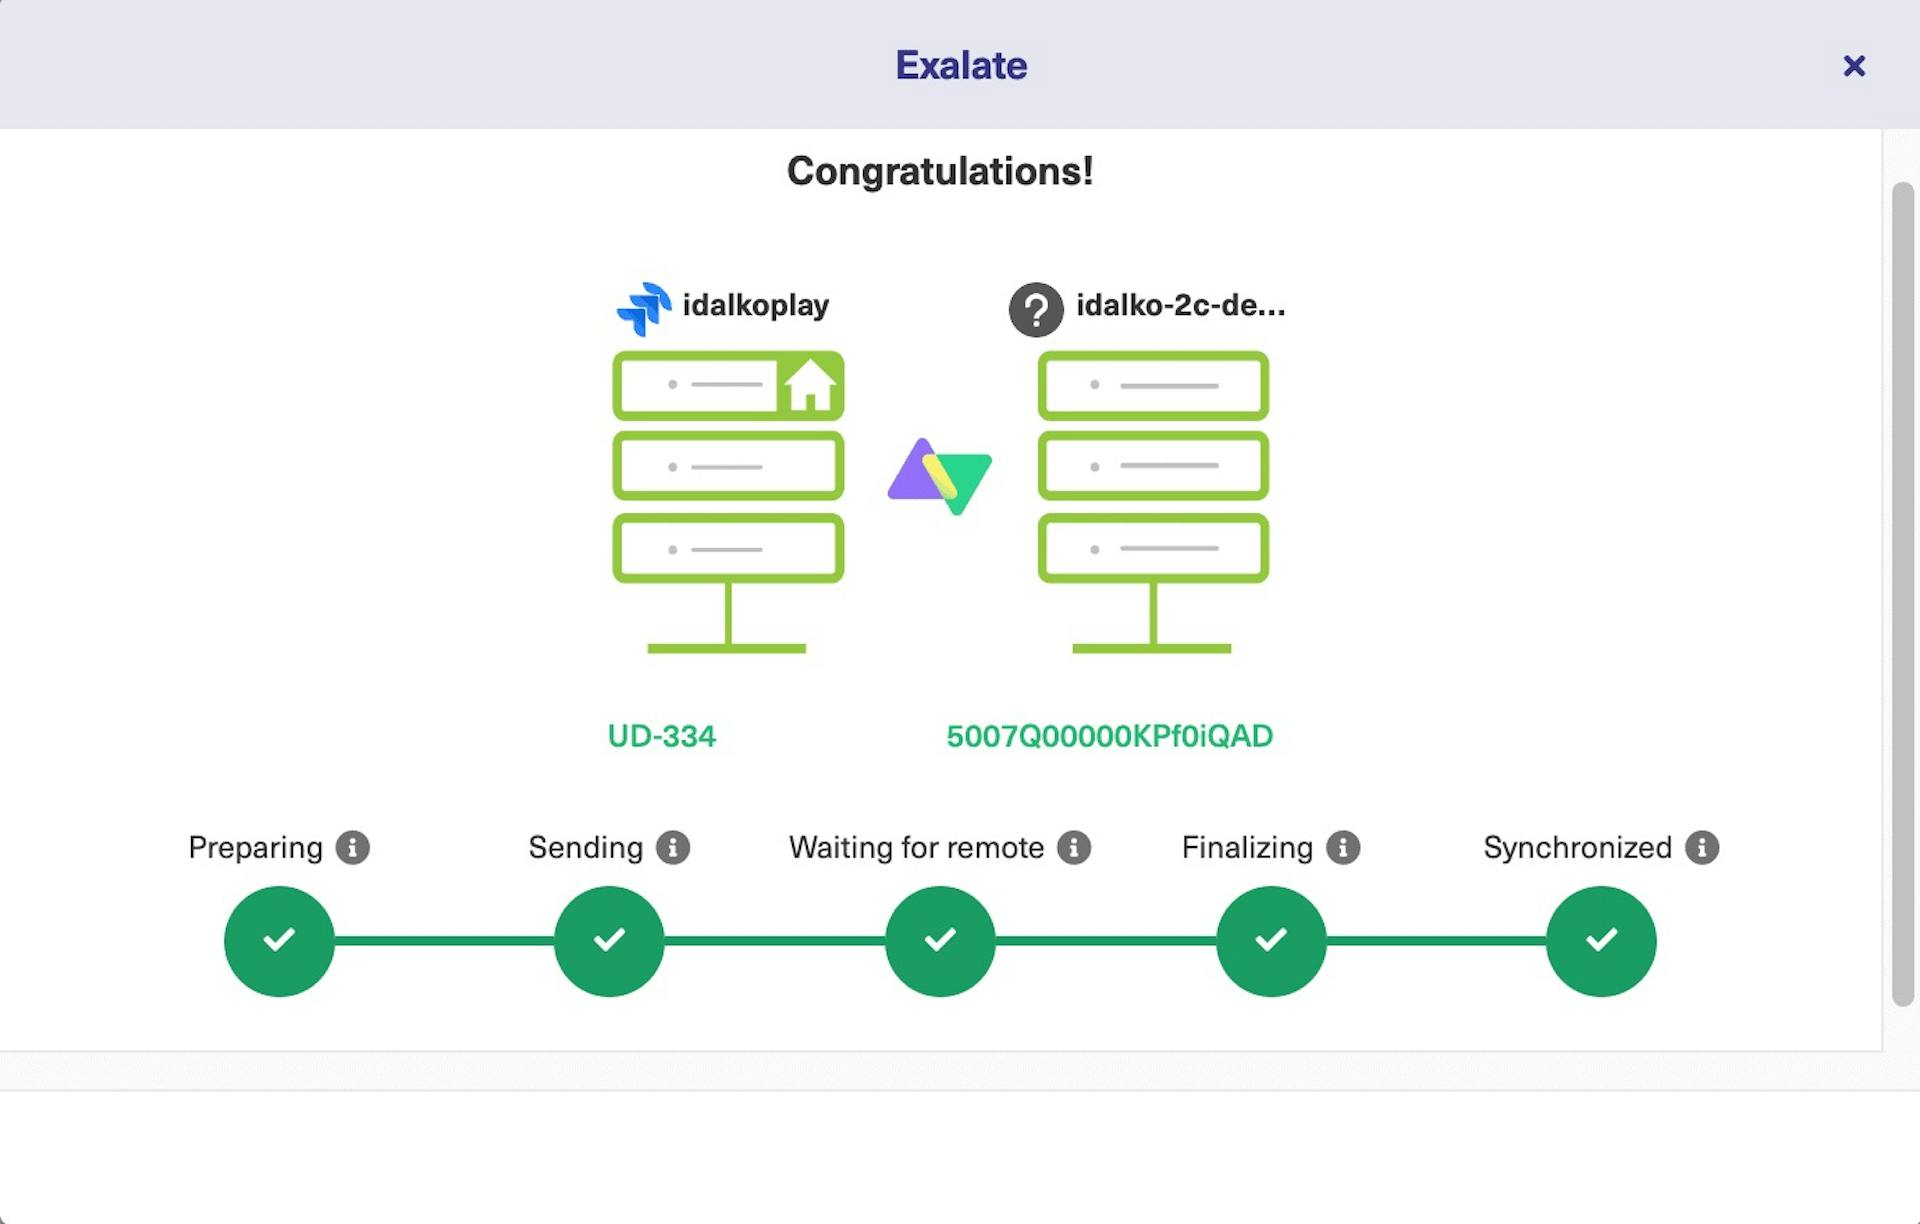Open the UD-334 issue link

(x=662, y=735)
